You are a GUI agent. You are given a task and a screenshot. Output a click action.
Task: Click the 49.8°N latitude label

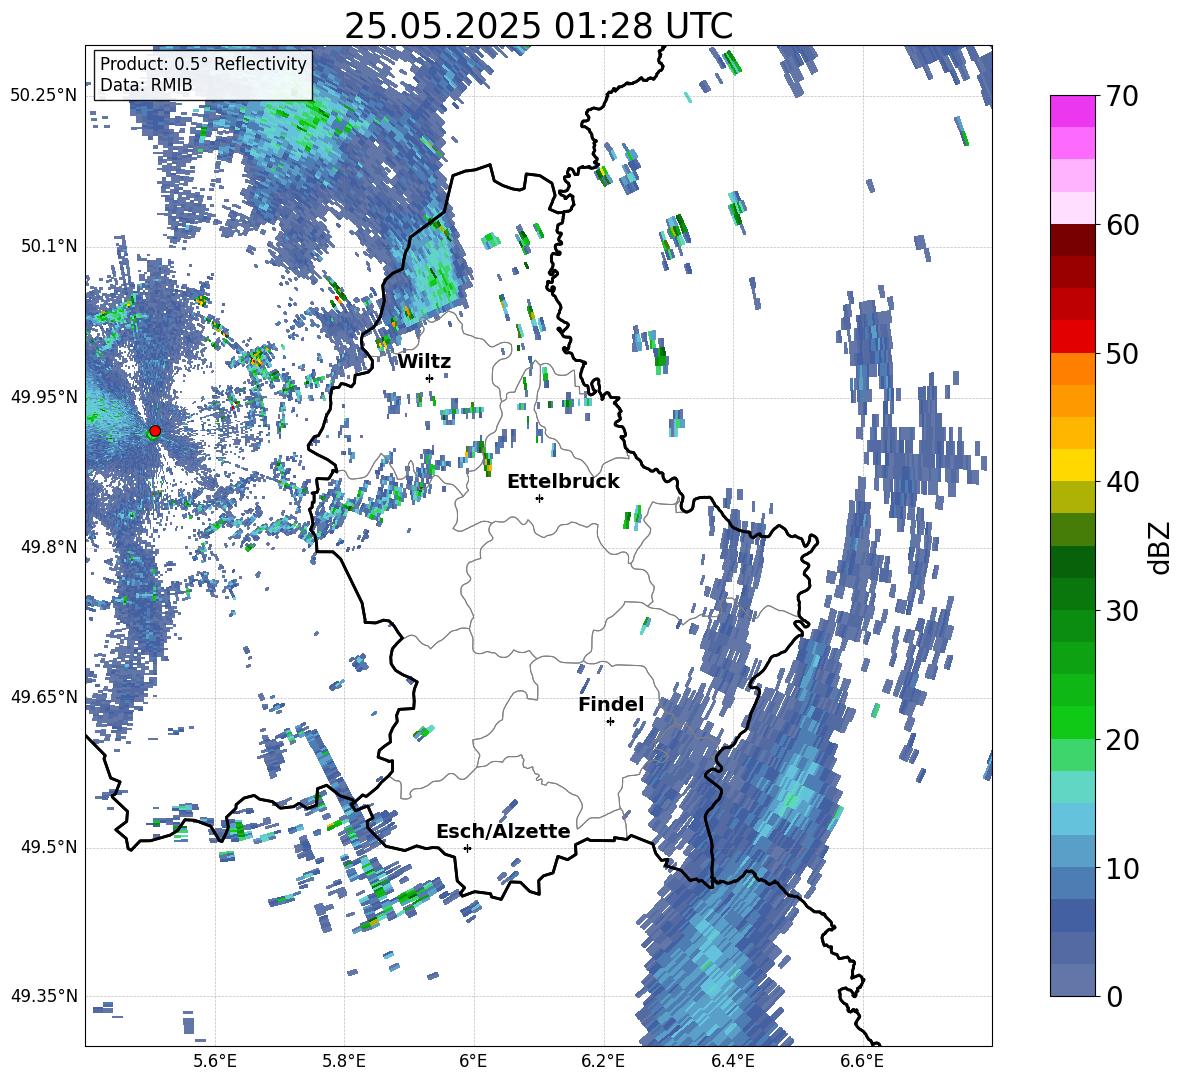[50, 547]
